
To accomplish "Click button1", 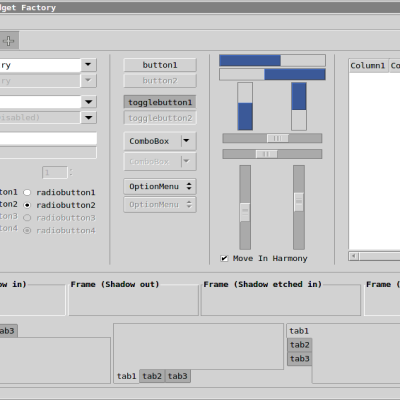I will pyautogui.click(x=160, y=65).
